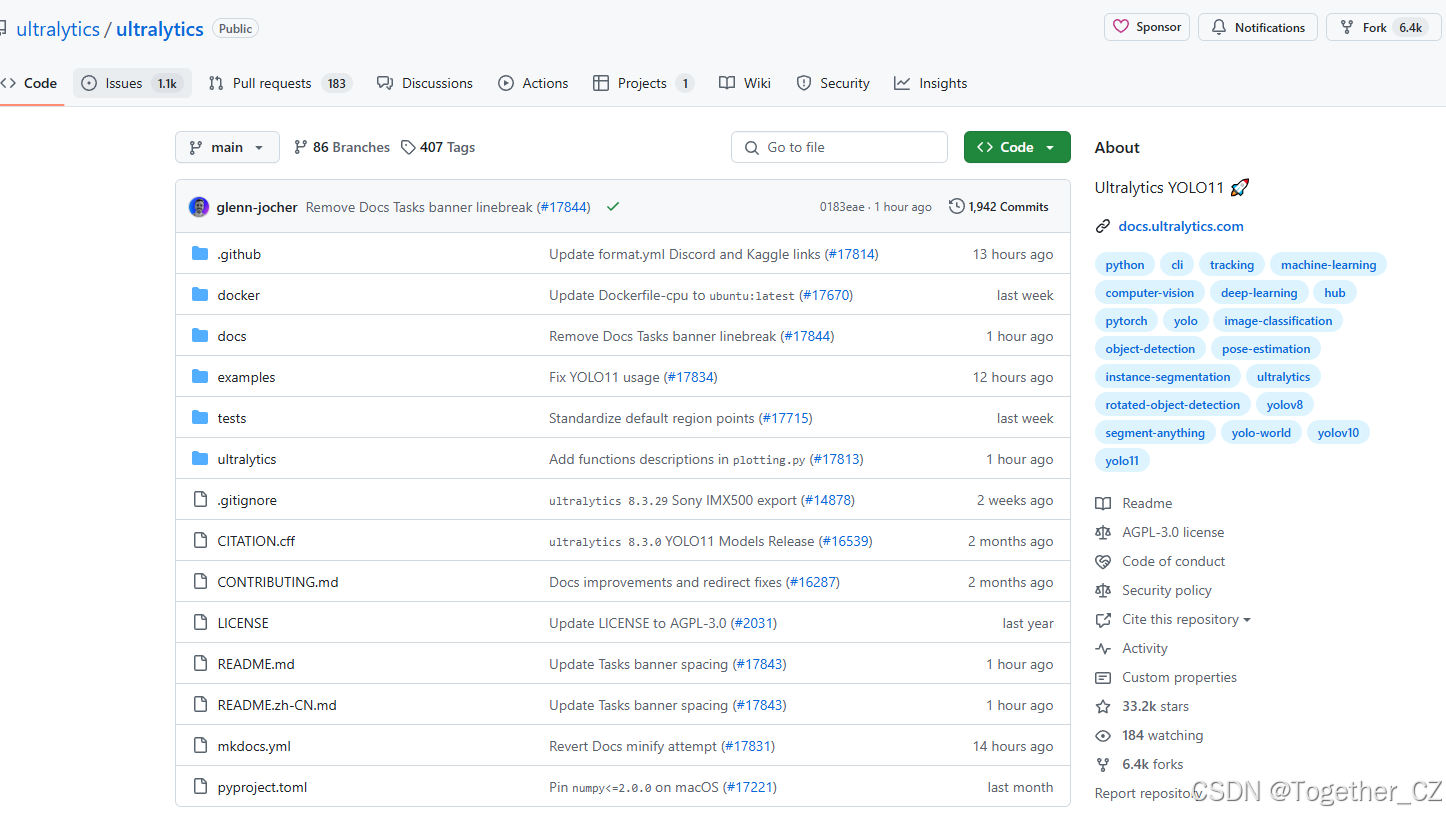Click the Code of conduct heart icon
The height and width of the screenshot is (817, 1446).
(1103, 561)
